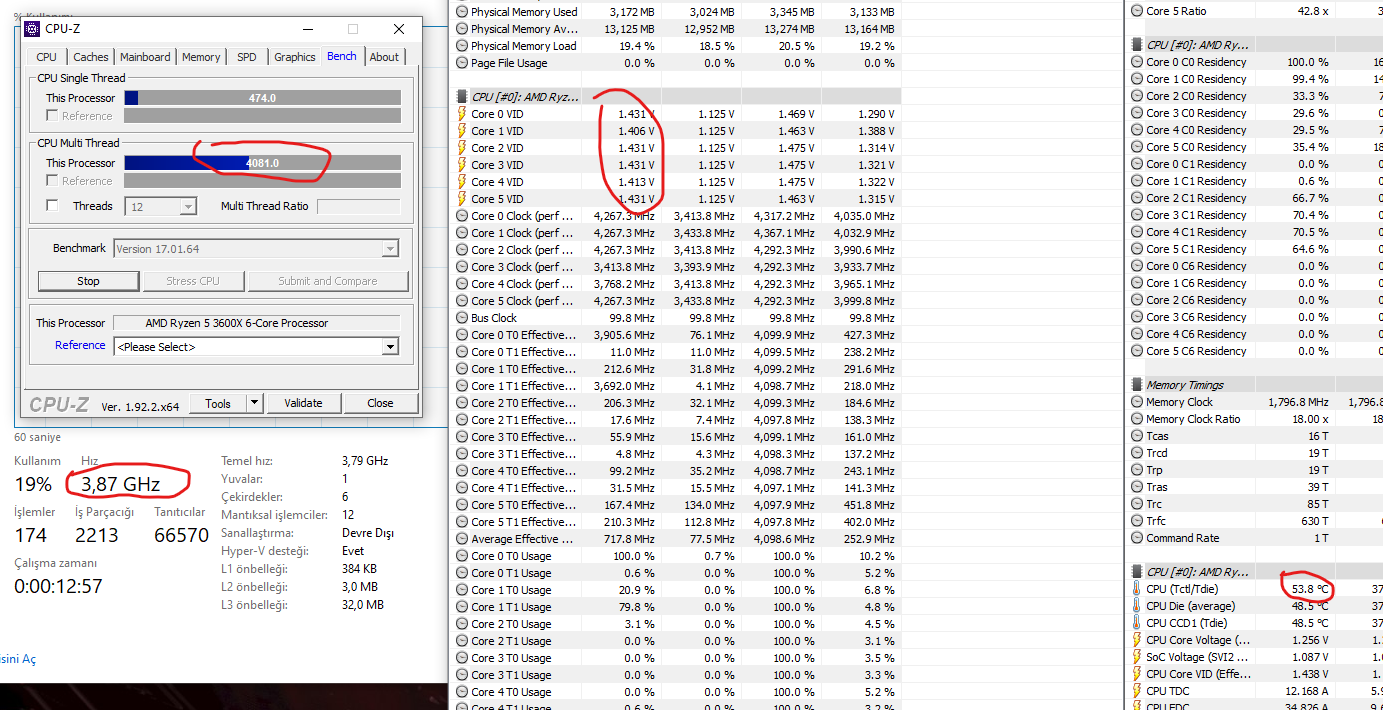This screenshot has width=1383, height=710.
Task: Click the Multi Thread Ratio field
Action: pyautogui.click(x=358, y=206)
